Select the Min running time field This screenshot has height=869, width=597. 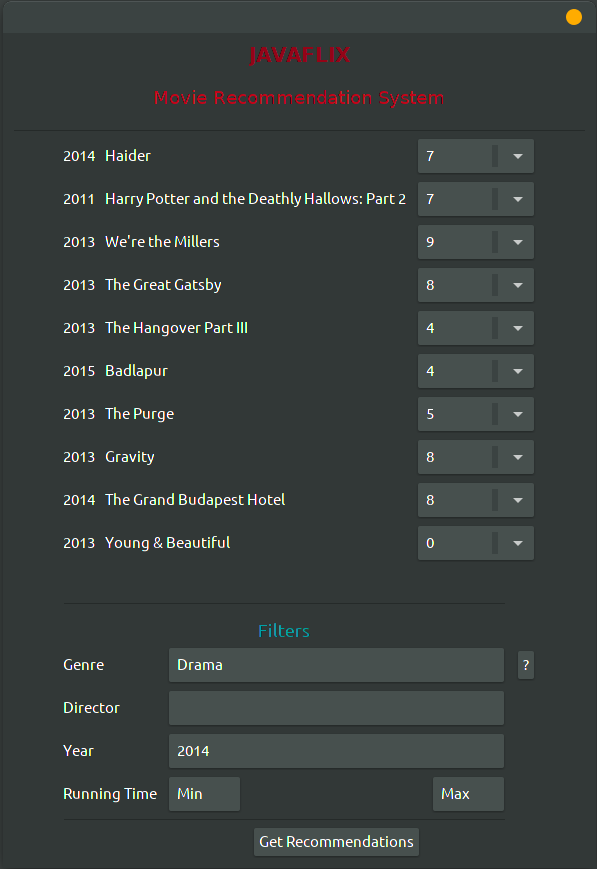205,794
